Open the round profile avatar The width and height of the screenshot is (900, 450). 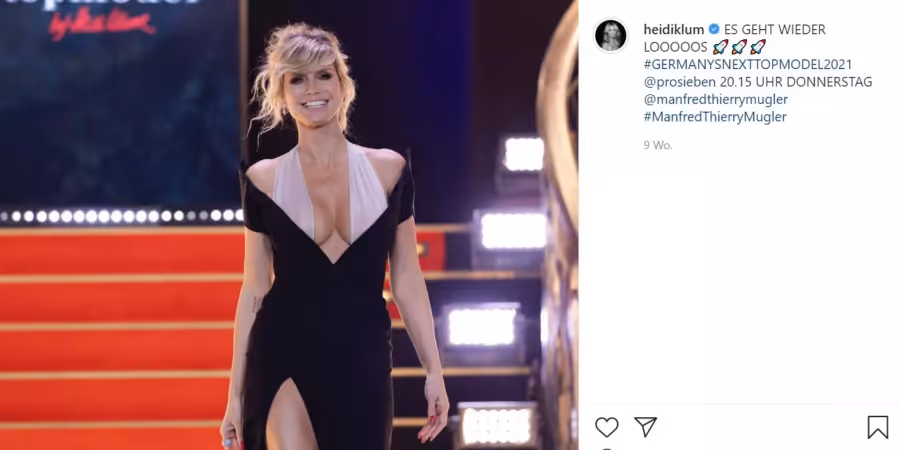pos(611,36)
